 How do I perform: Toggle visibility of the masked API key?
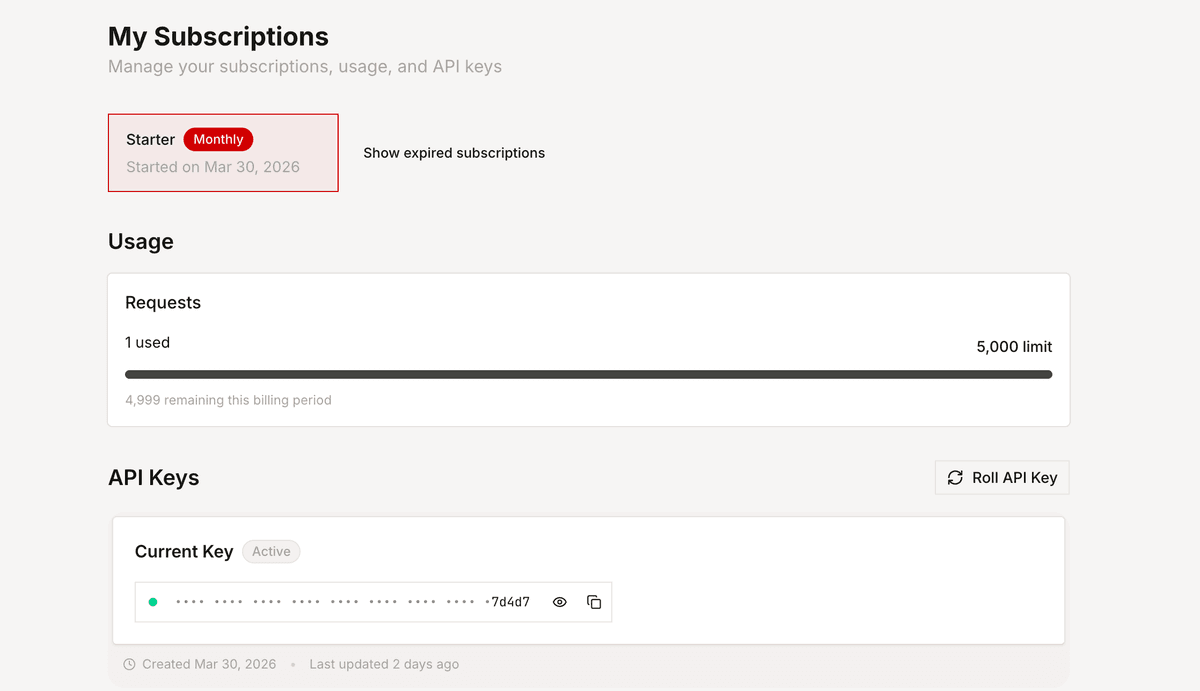(559, 601)
